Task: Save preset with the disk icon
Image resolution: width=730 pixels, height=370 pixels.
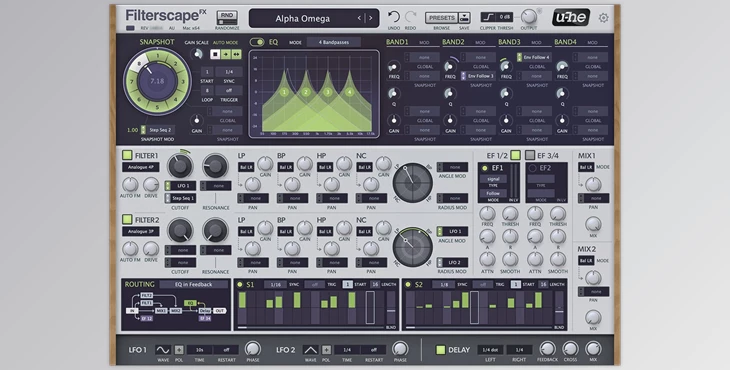Action: (464, 18)
